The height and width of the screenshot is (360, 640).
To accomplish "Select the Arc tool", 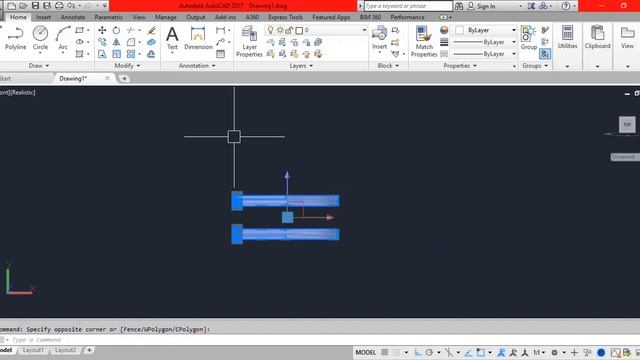I will tap(63, 38).
